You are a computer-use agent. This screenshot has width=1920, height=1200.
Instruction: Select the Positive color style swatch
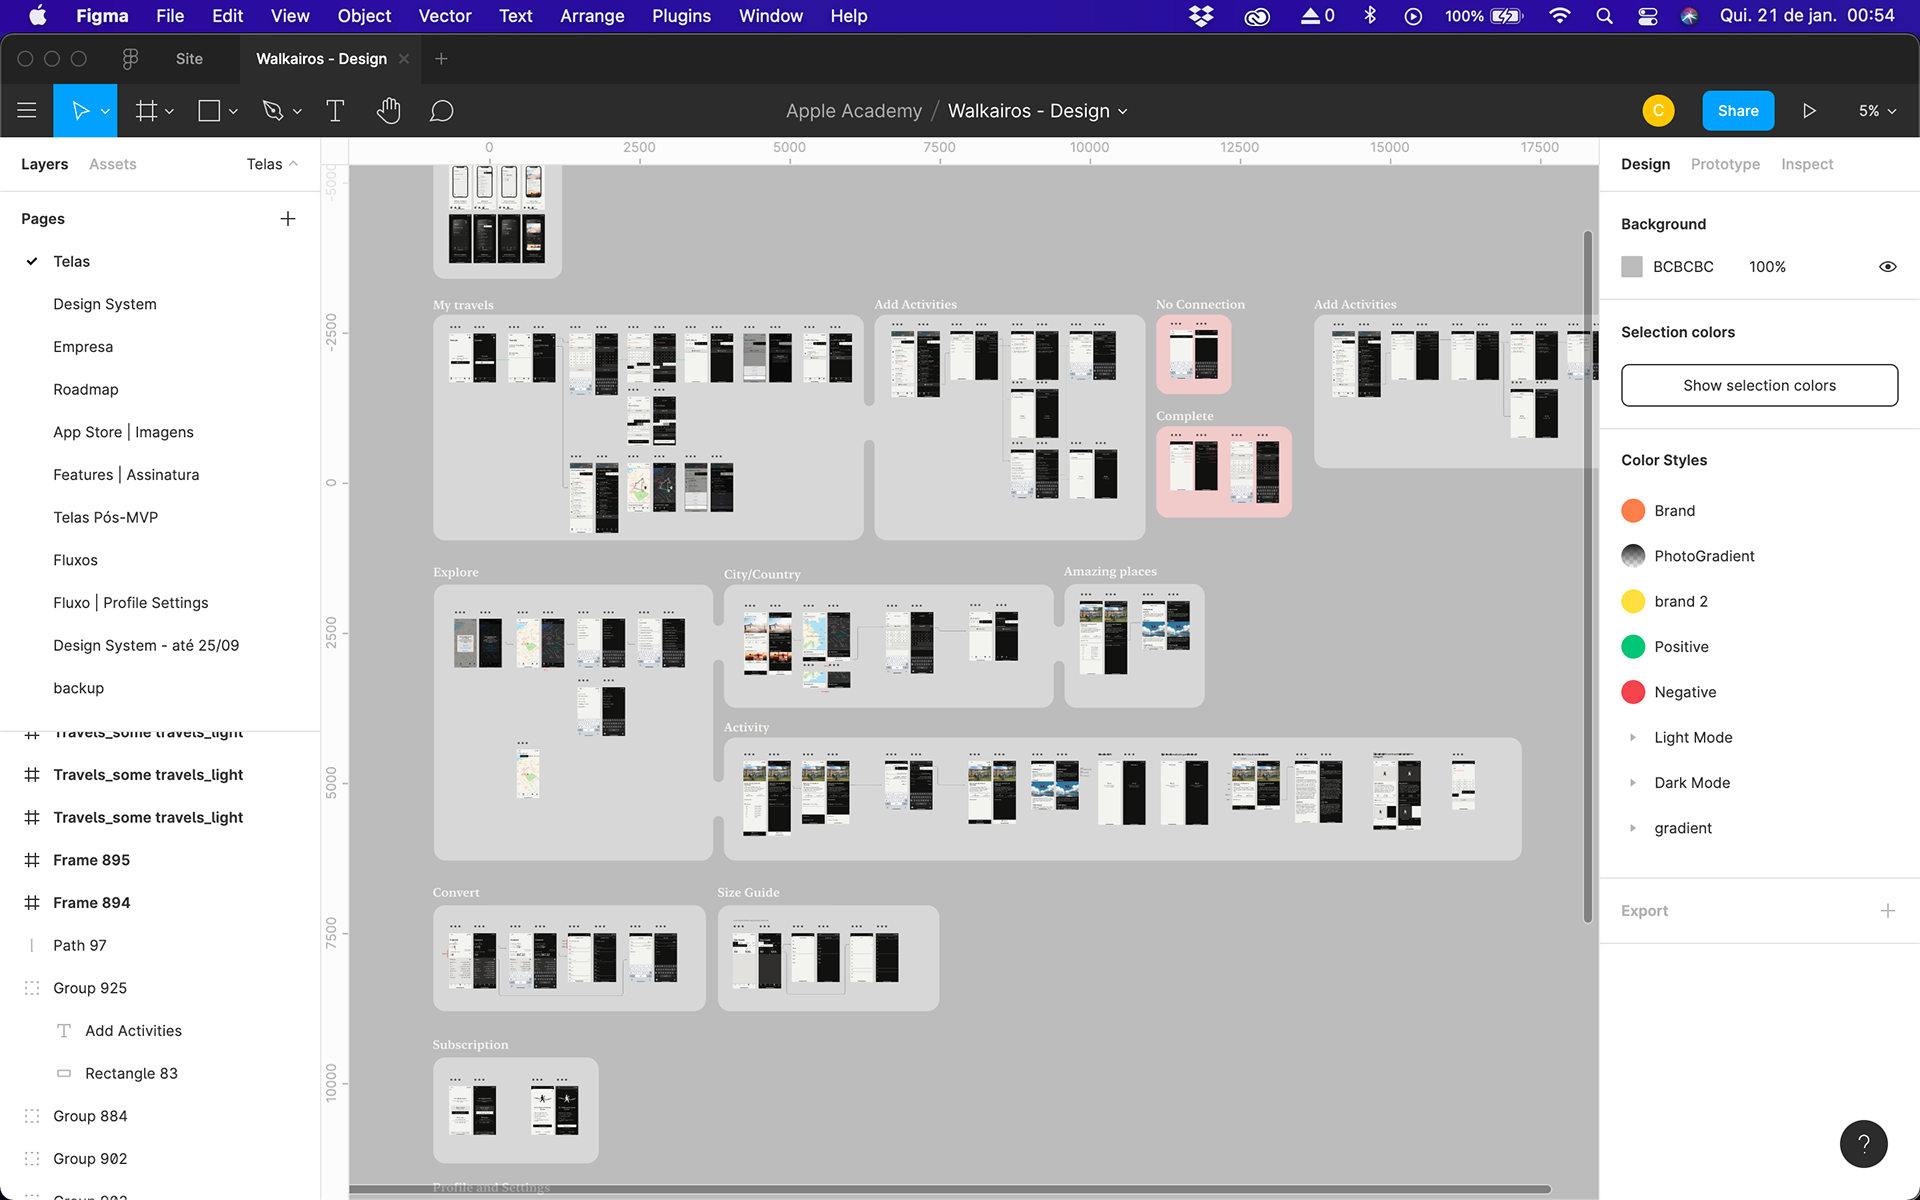(x=1633, y=647)
